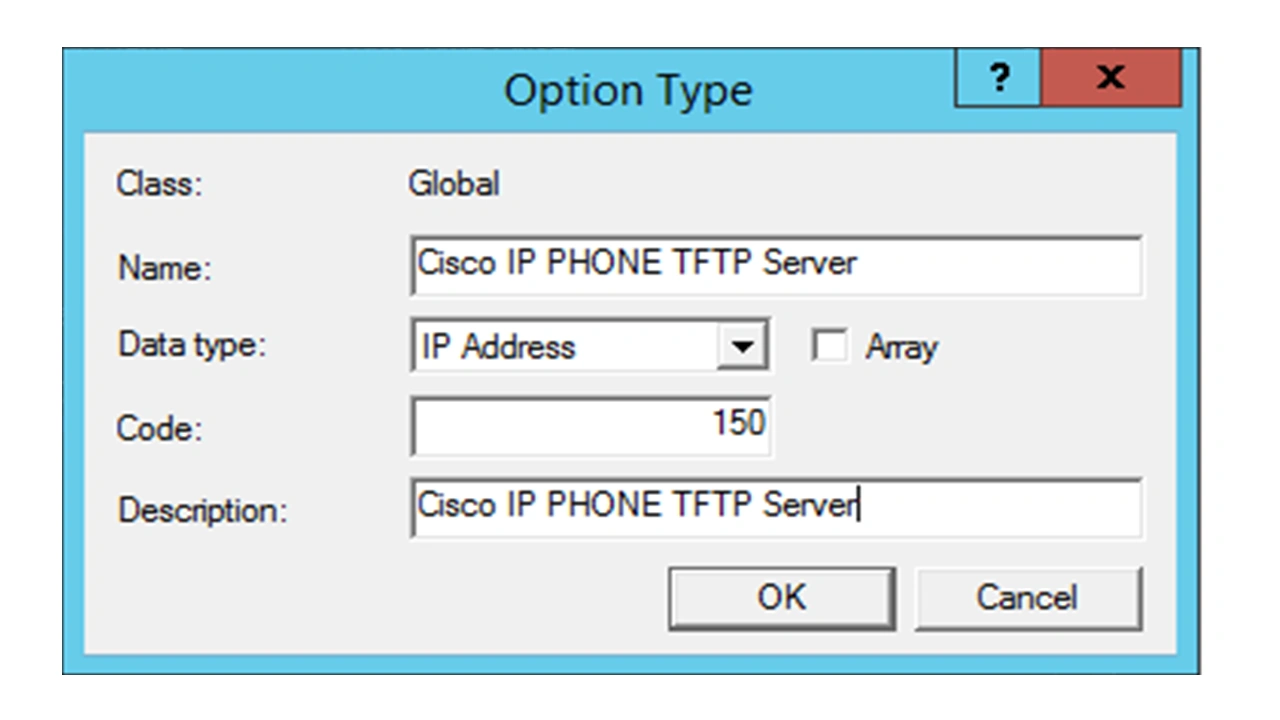Focus the Code number field
Image resolution: width=1280 pixels, height=720 pixels.
590,425
